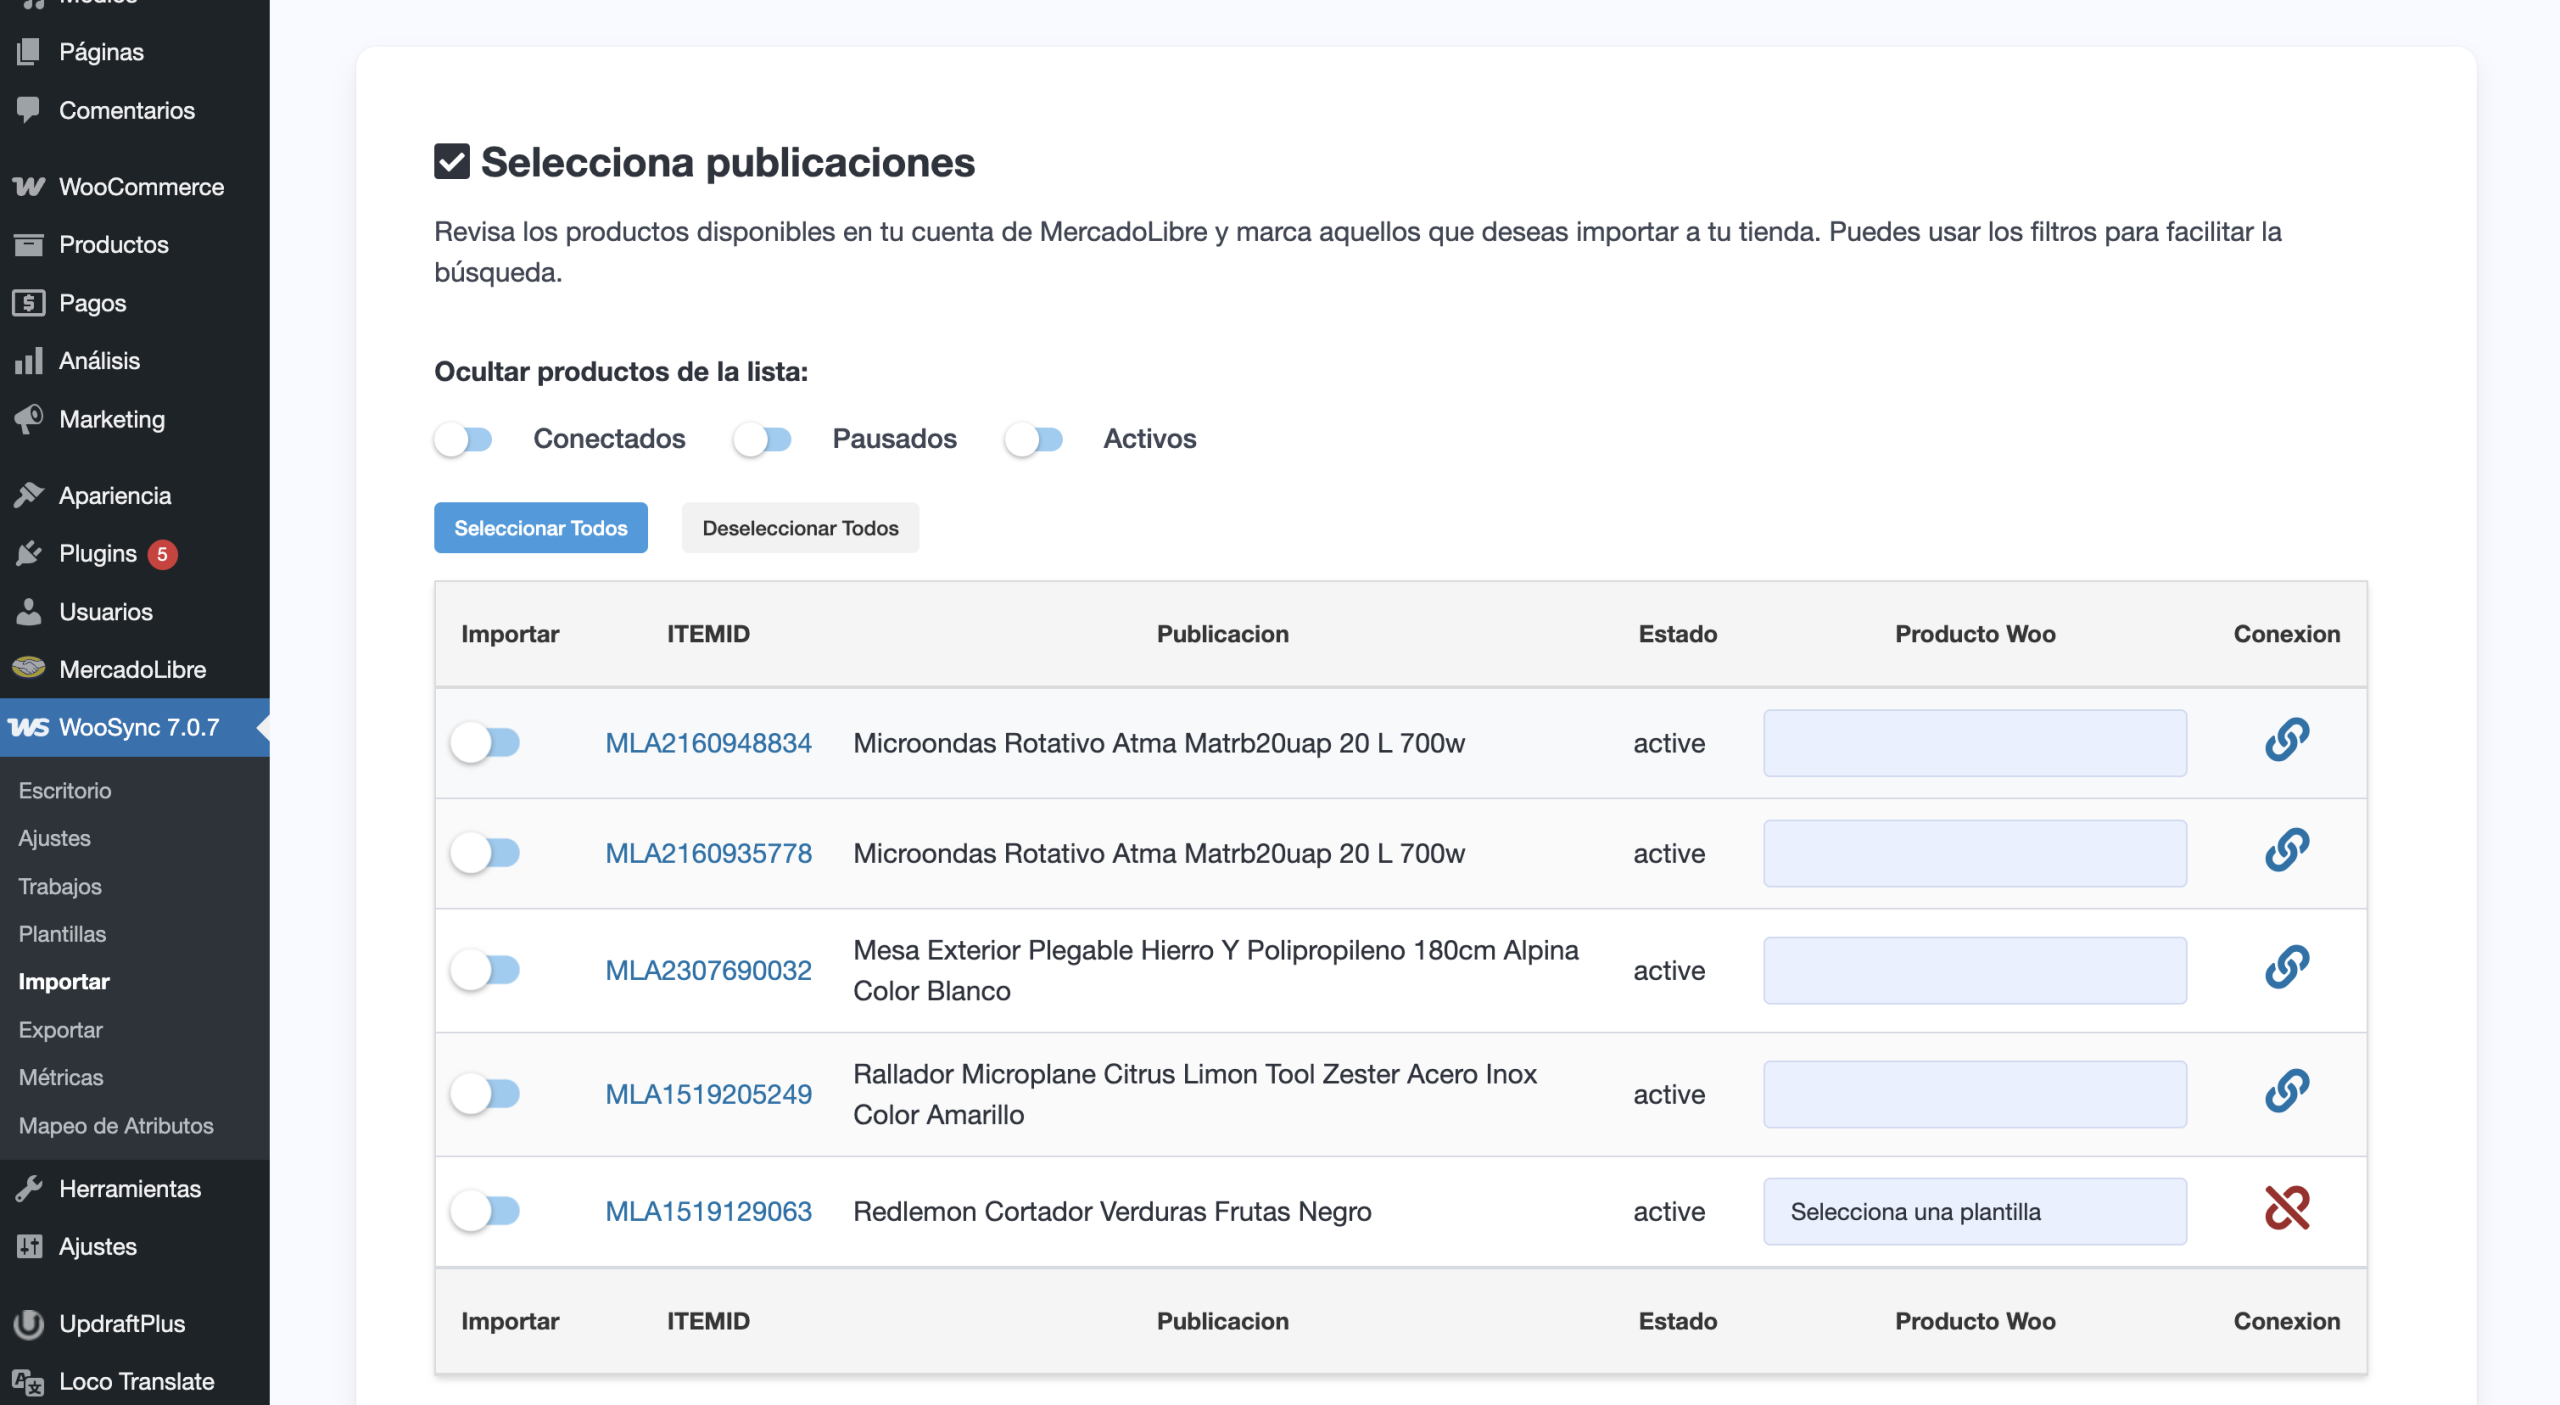Click the UpdraftPlus logo icon

tap(29, 1323)
